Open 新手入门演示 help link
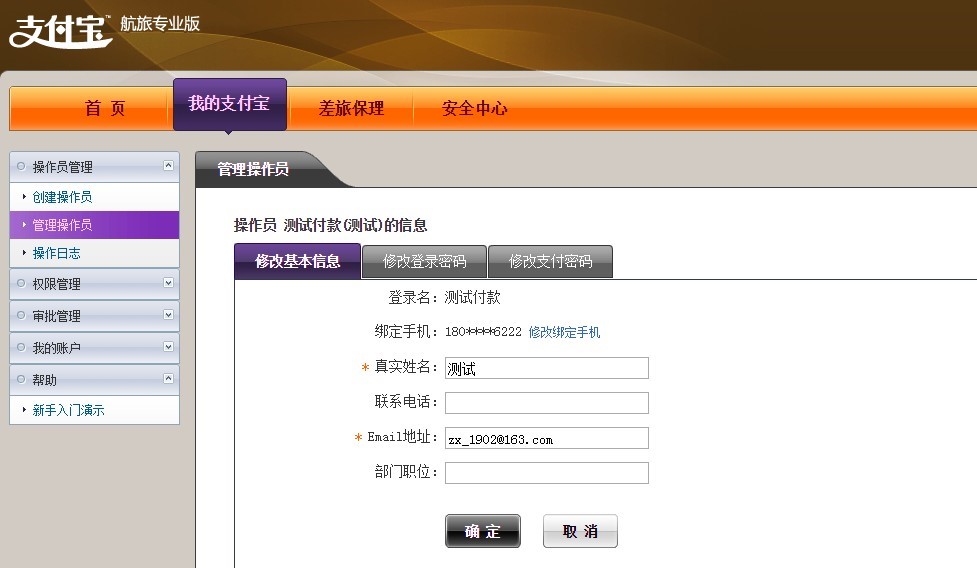Screen dimensions: 977x568 tap(68, 410)
